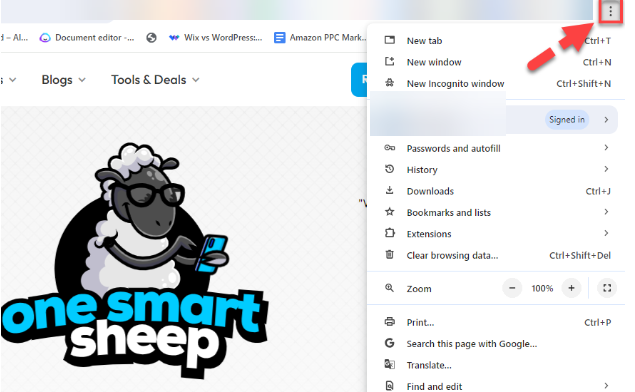Click the Signed in badge
This screenshot has height=392, width=635.
[x=567, y=119]
